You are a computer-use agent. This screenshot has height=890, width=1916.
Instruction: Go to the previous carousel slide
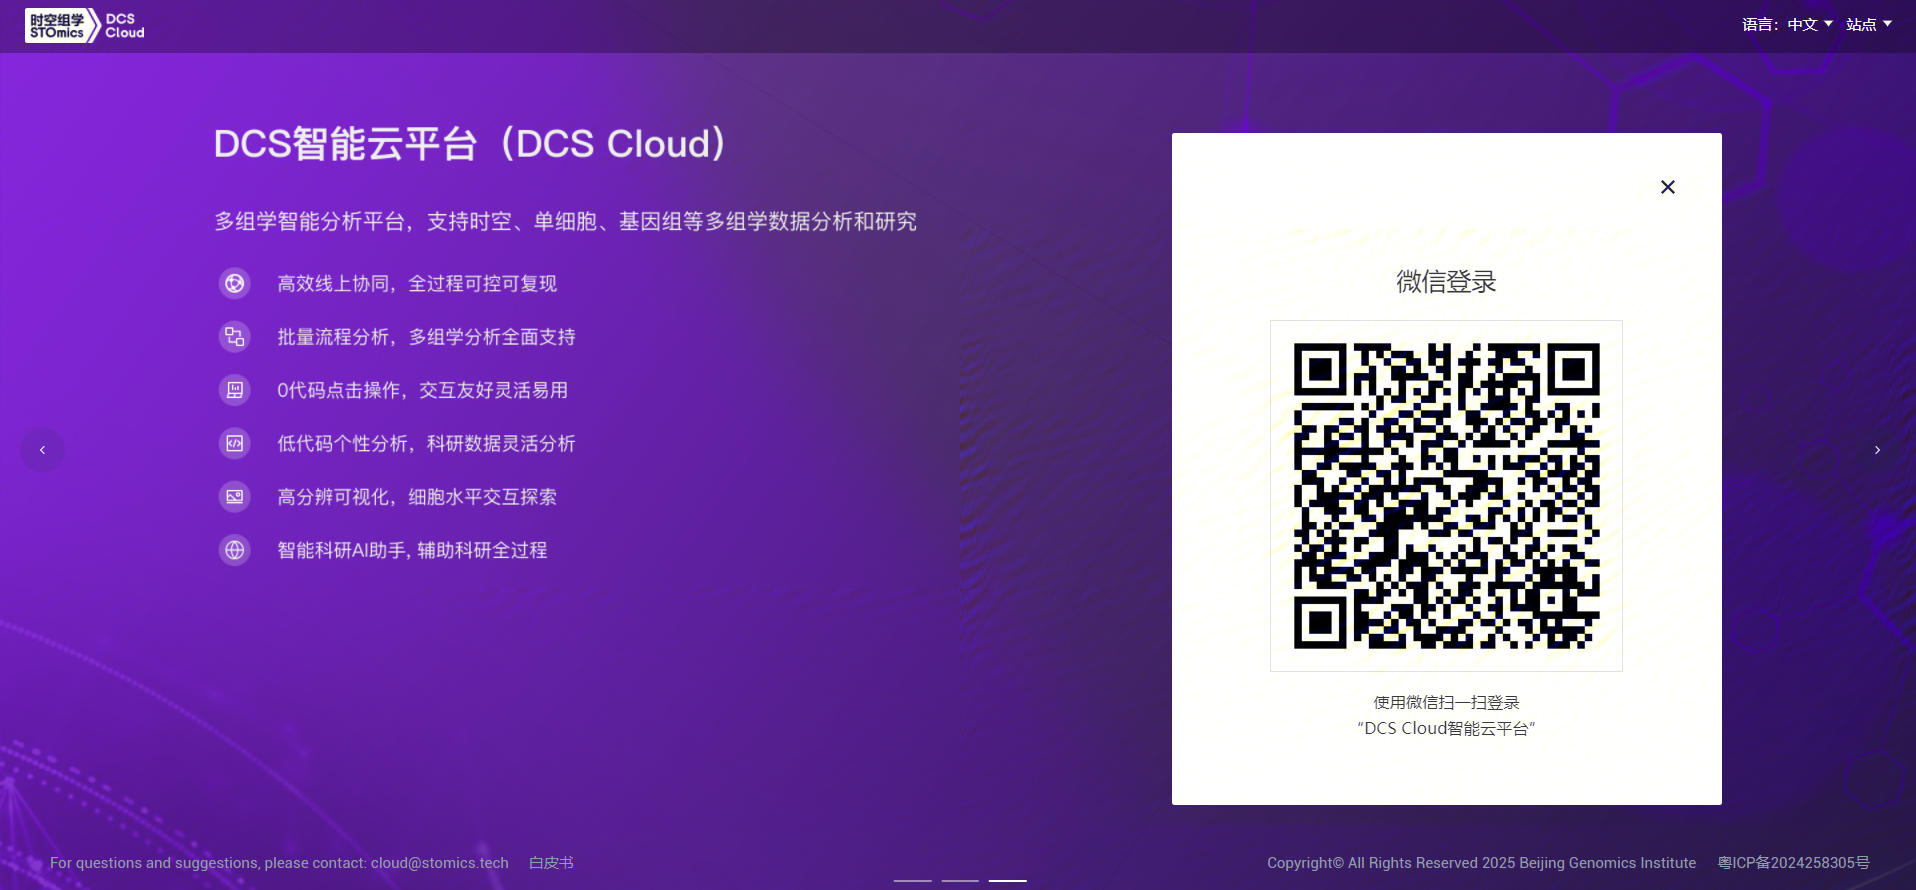click(42, 450)
